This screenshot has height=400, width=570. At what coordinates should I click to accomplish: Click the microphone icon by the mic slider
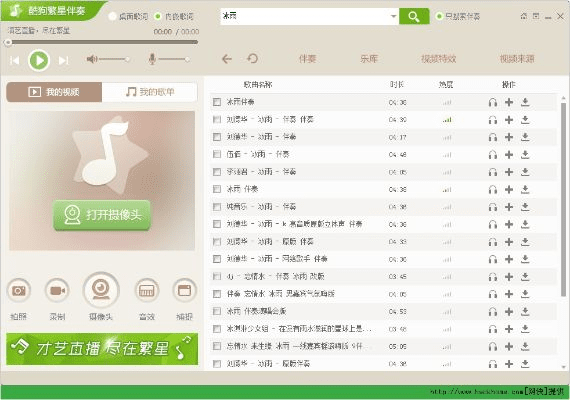click(x=152, y=59)
